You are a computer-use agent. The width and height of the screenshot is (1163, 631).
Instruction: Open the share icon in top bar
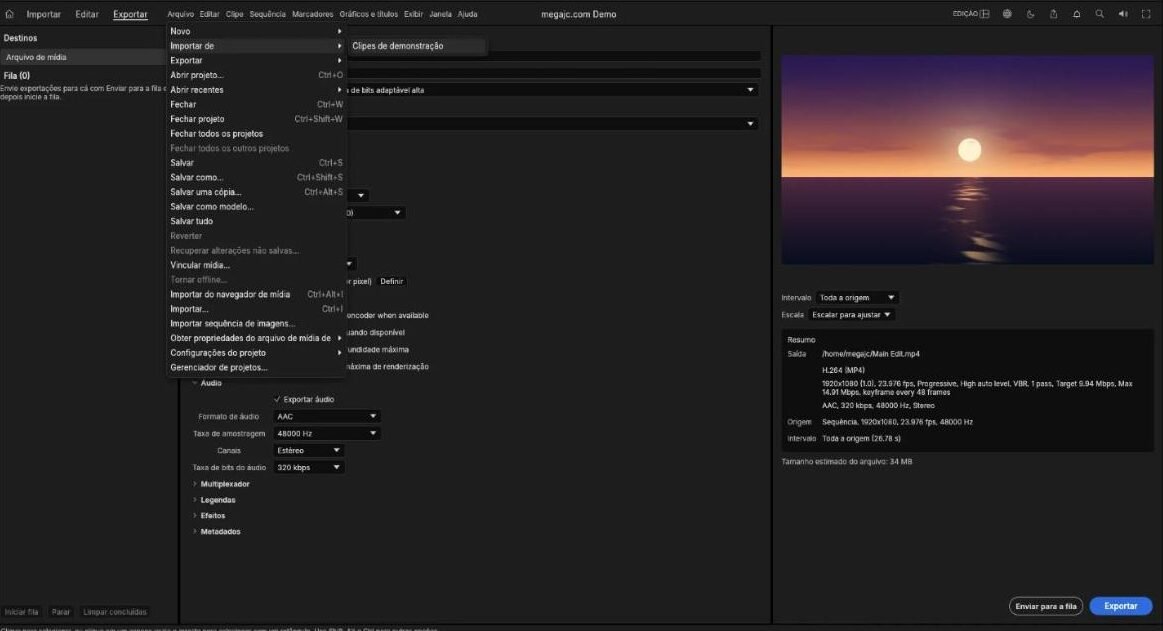point(1053,14)
